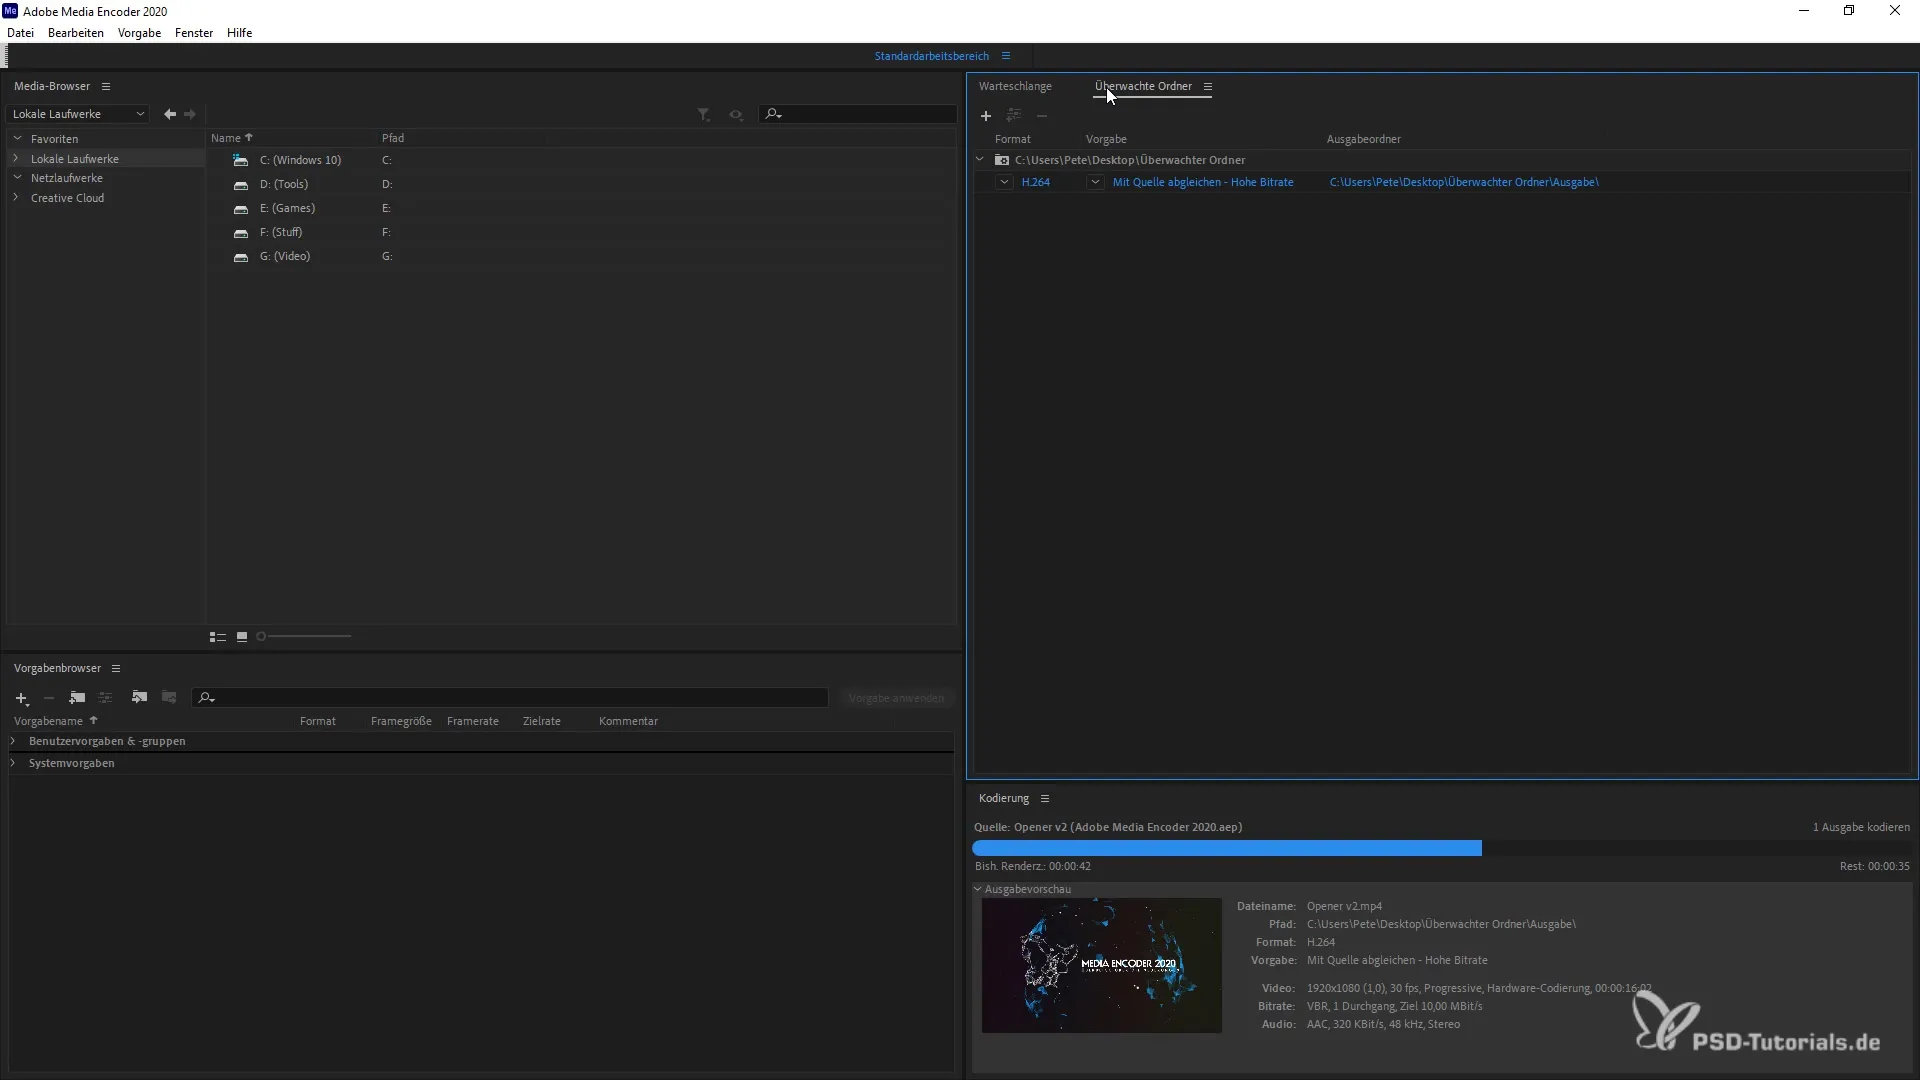Expand the Creative Cloud tree node
Viewport: 1920px width, 1080px height.
(x=17, y=197)
